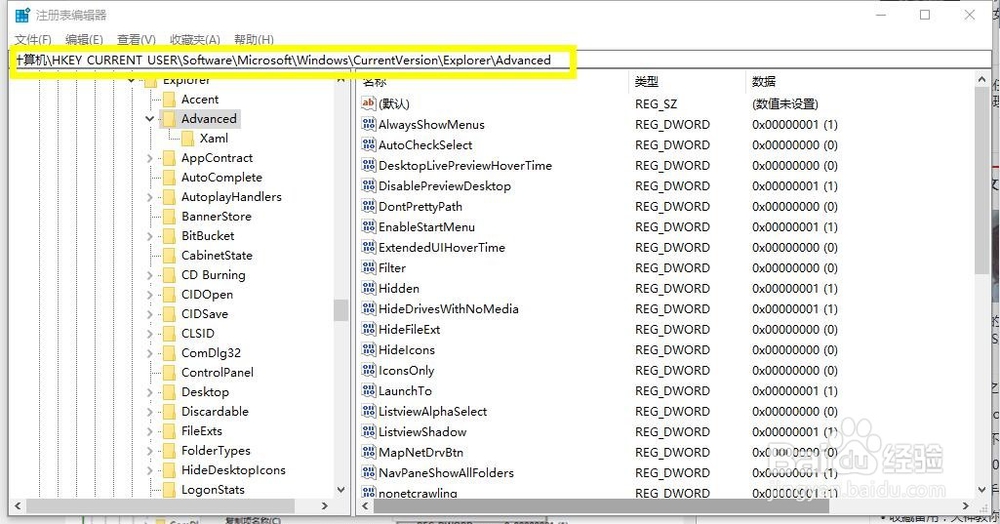Click the REG_SZ type cell
1000x524 pixels.
click(656, 104)
